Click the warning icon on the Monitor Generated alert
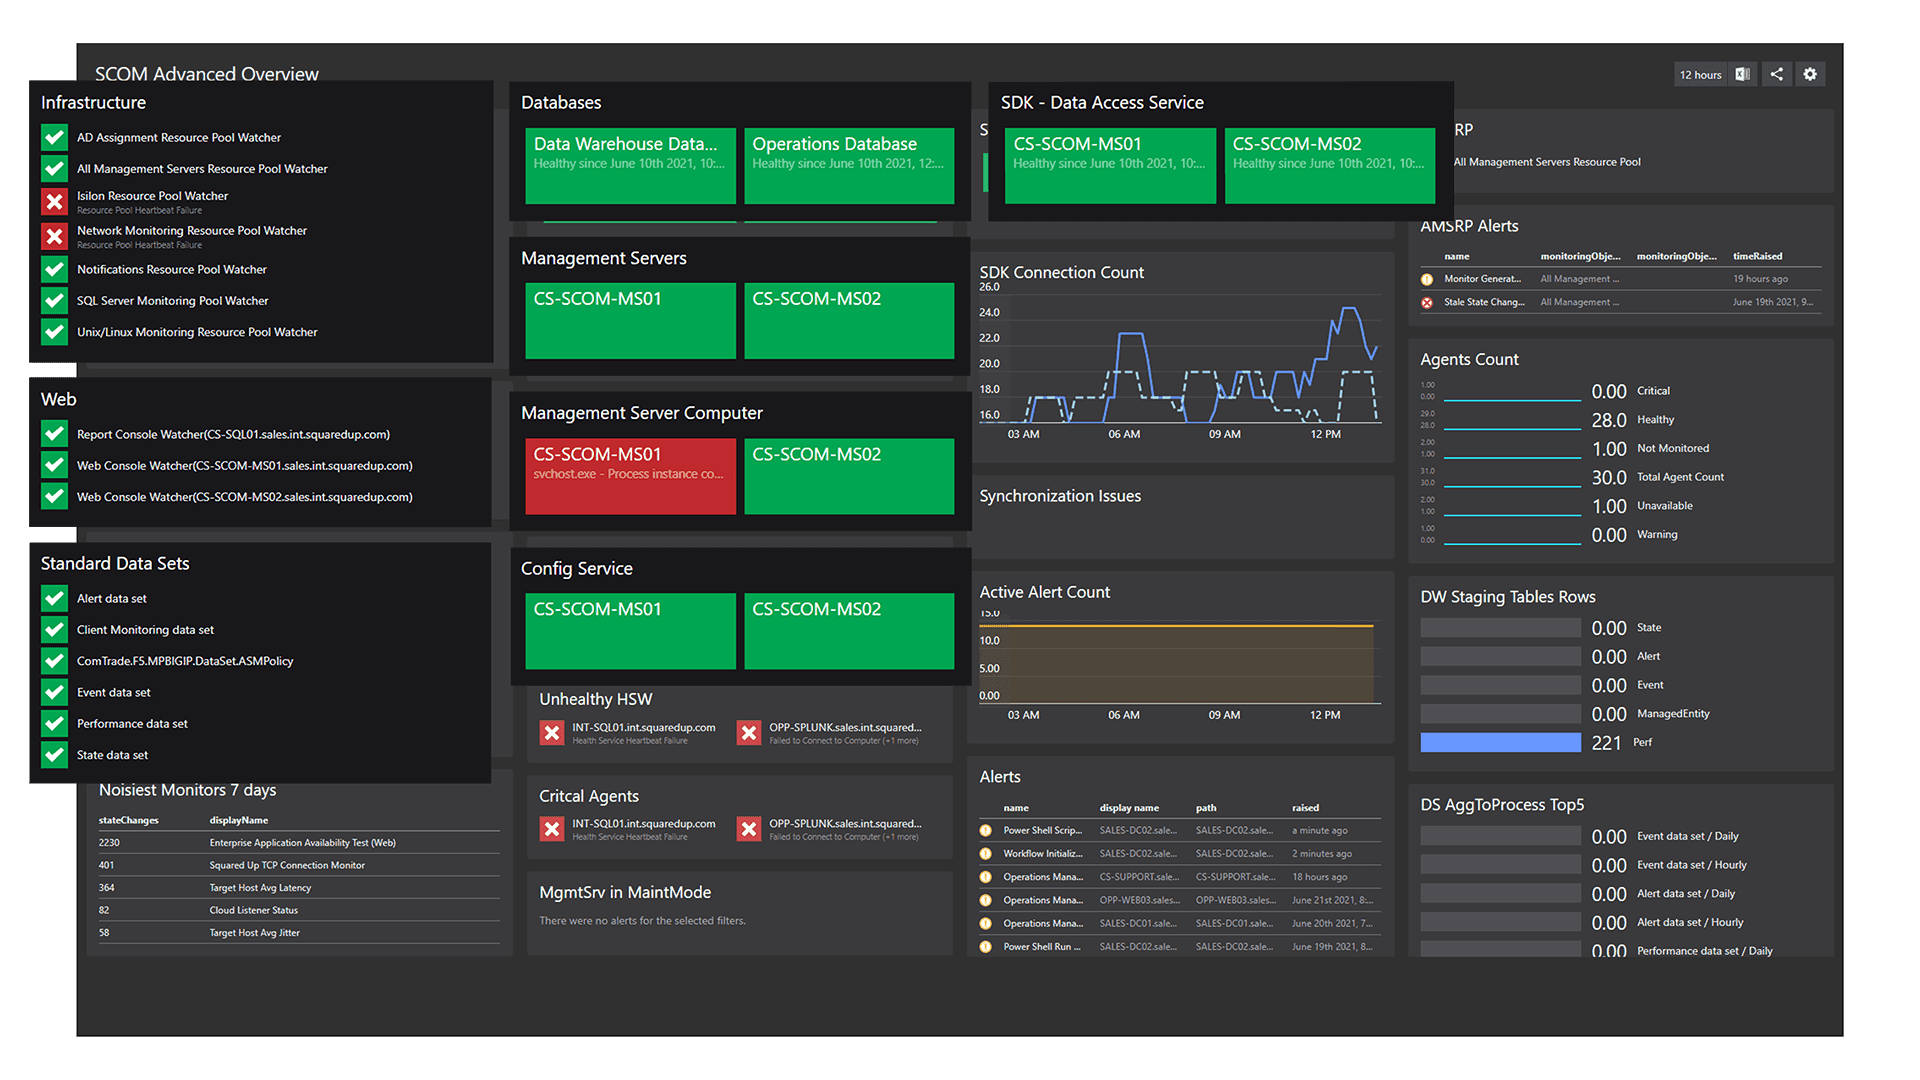 point(1427,278)
